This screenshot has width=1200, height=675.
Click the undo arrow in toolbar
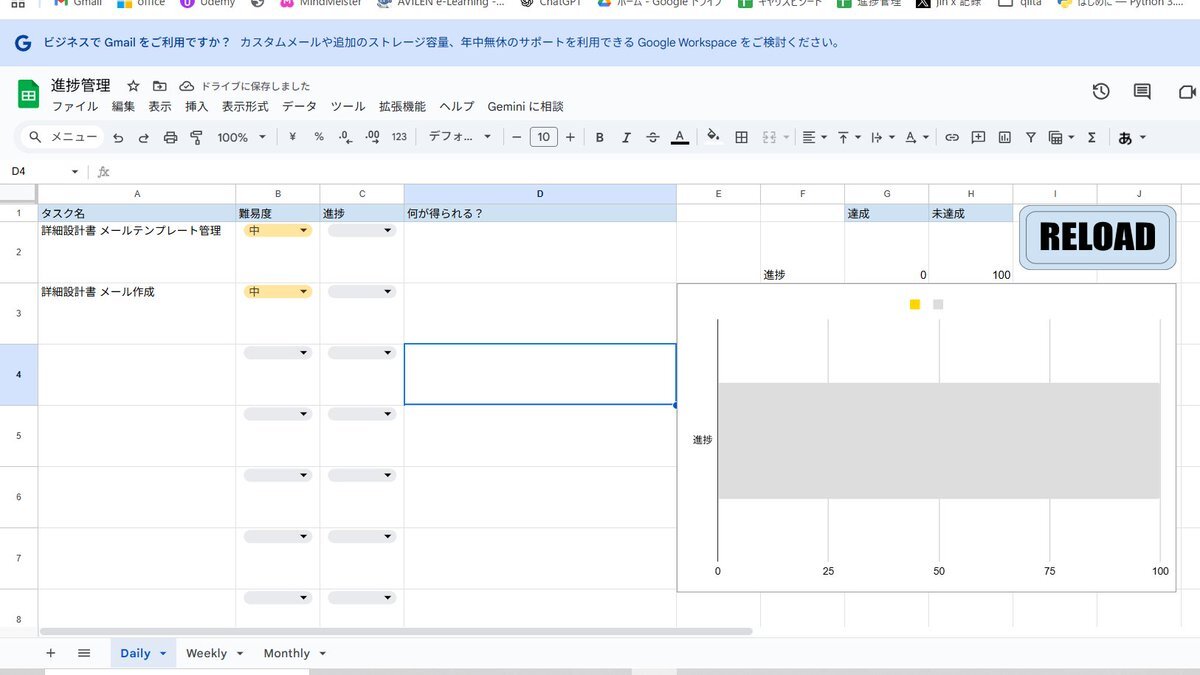(x=118, y=138)
